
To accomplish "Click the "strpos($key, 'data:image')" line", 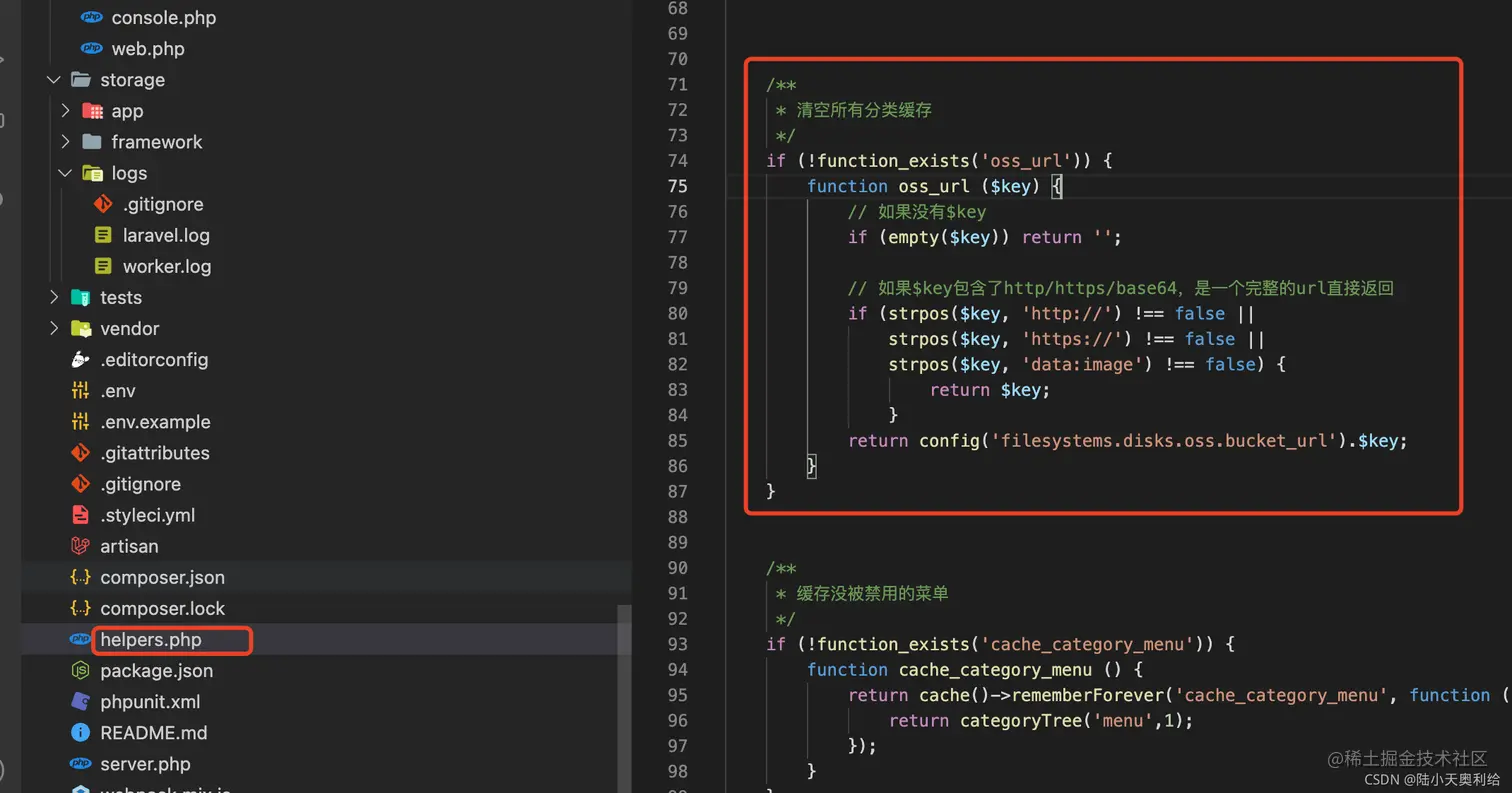I will pos(1087,364).
